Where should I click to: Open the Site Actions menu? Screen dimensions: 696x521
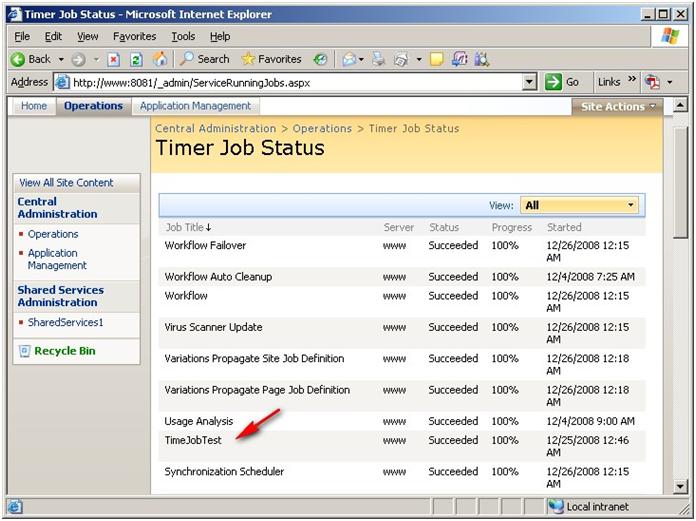(617, 107)
